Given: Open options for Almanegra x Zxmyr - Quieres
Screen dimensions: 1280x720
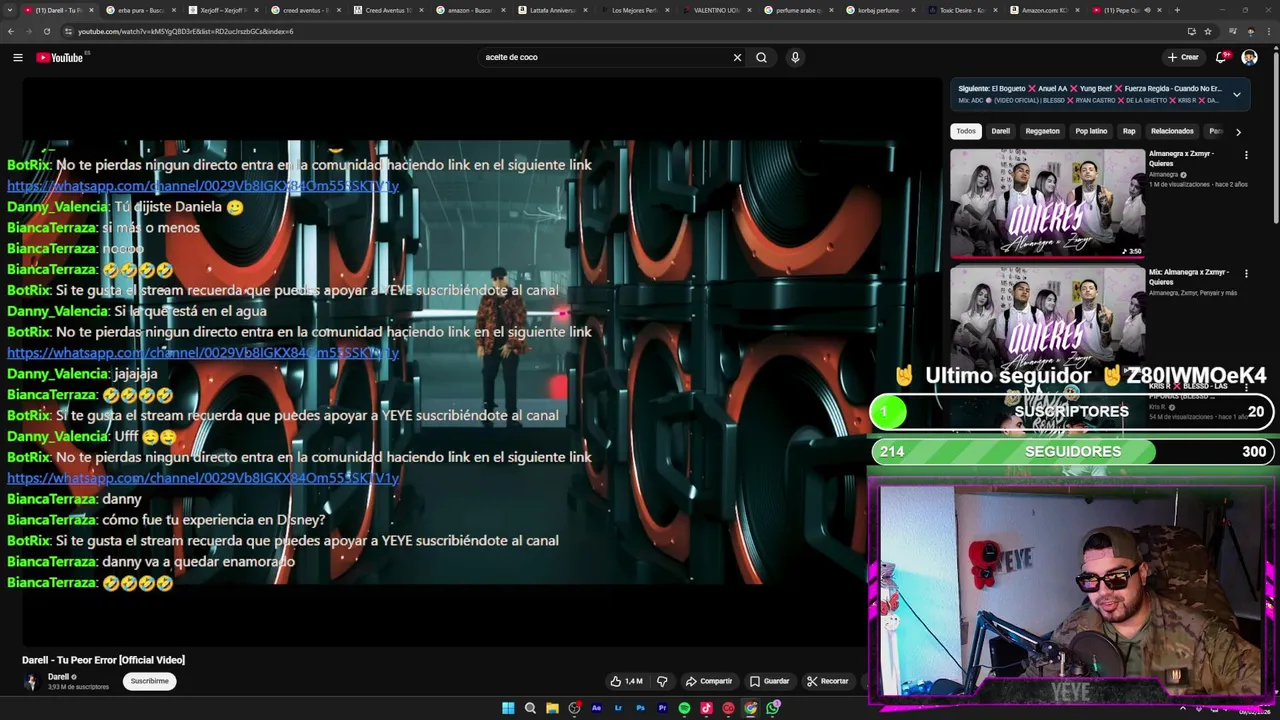Looking at the screenshot, I should click(x=1246, y=155).
